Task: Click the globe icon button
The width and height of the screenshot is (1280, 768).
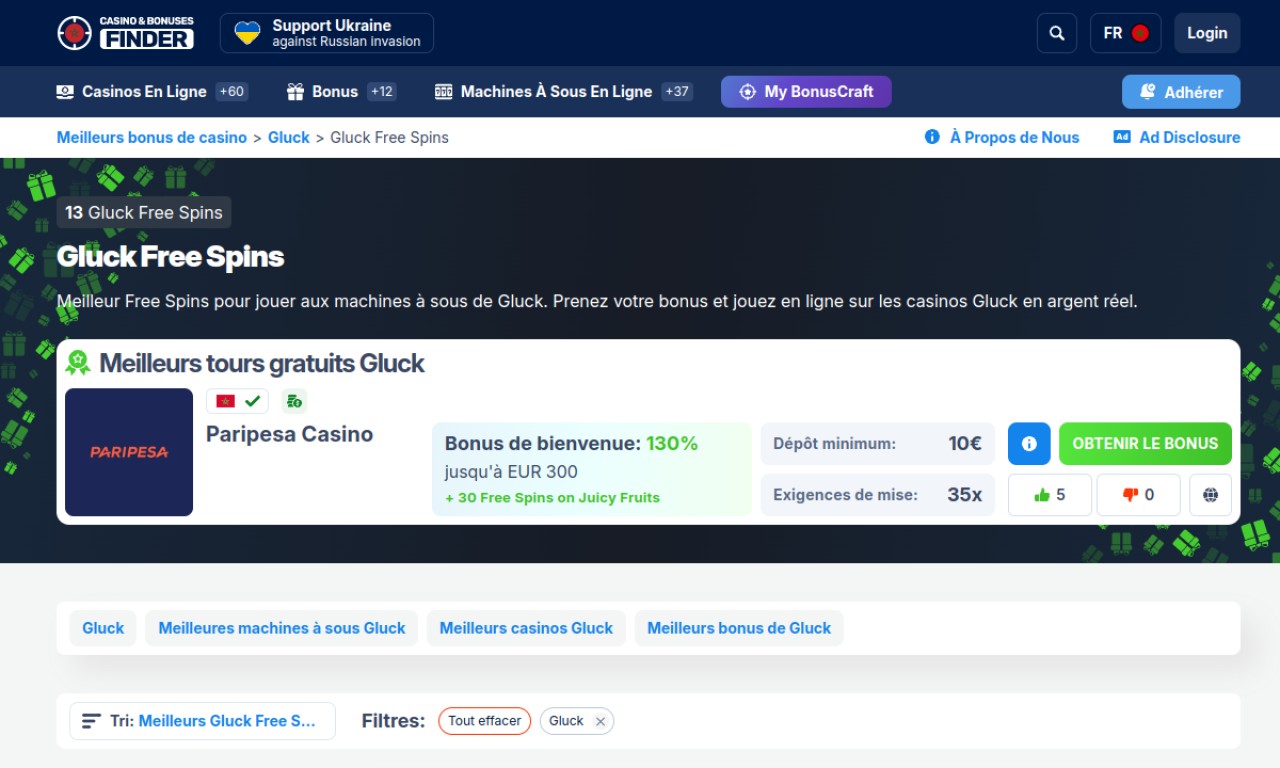Action: pos(1210,495)
